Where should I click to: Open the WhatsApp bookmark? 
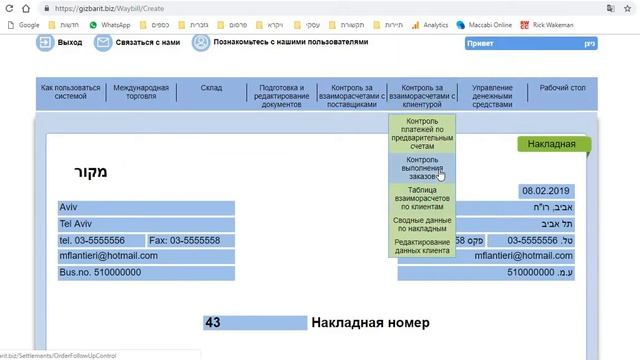(x=110, y=25)
